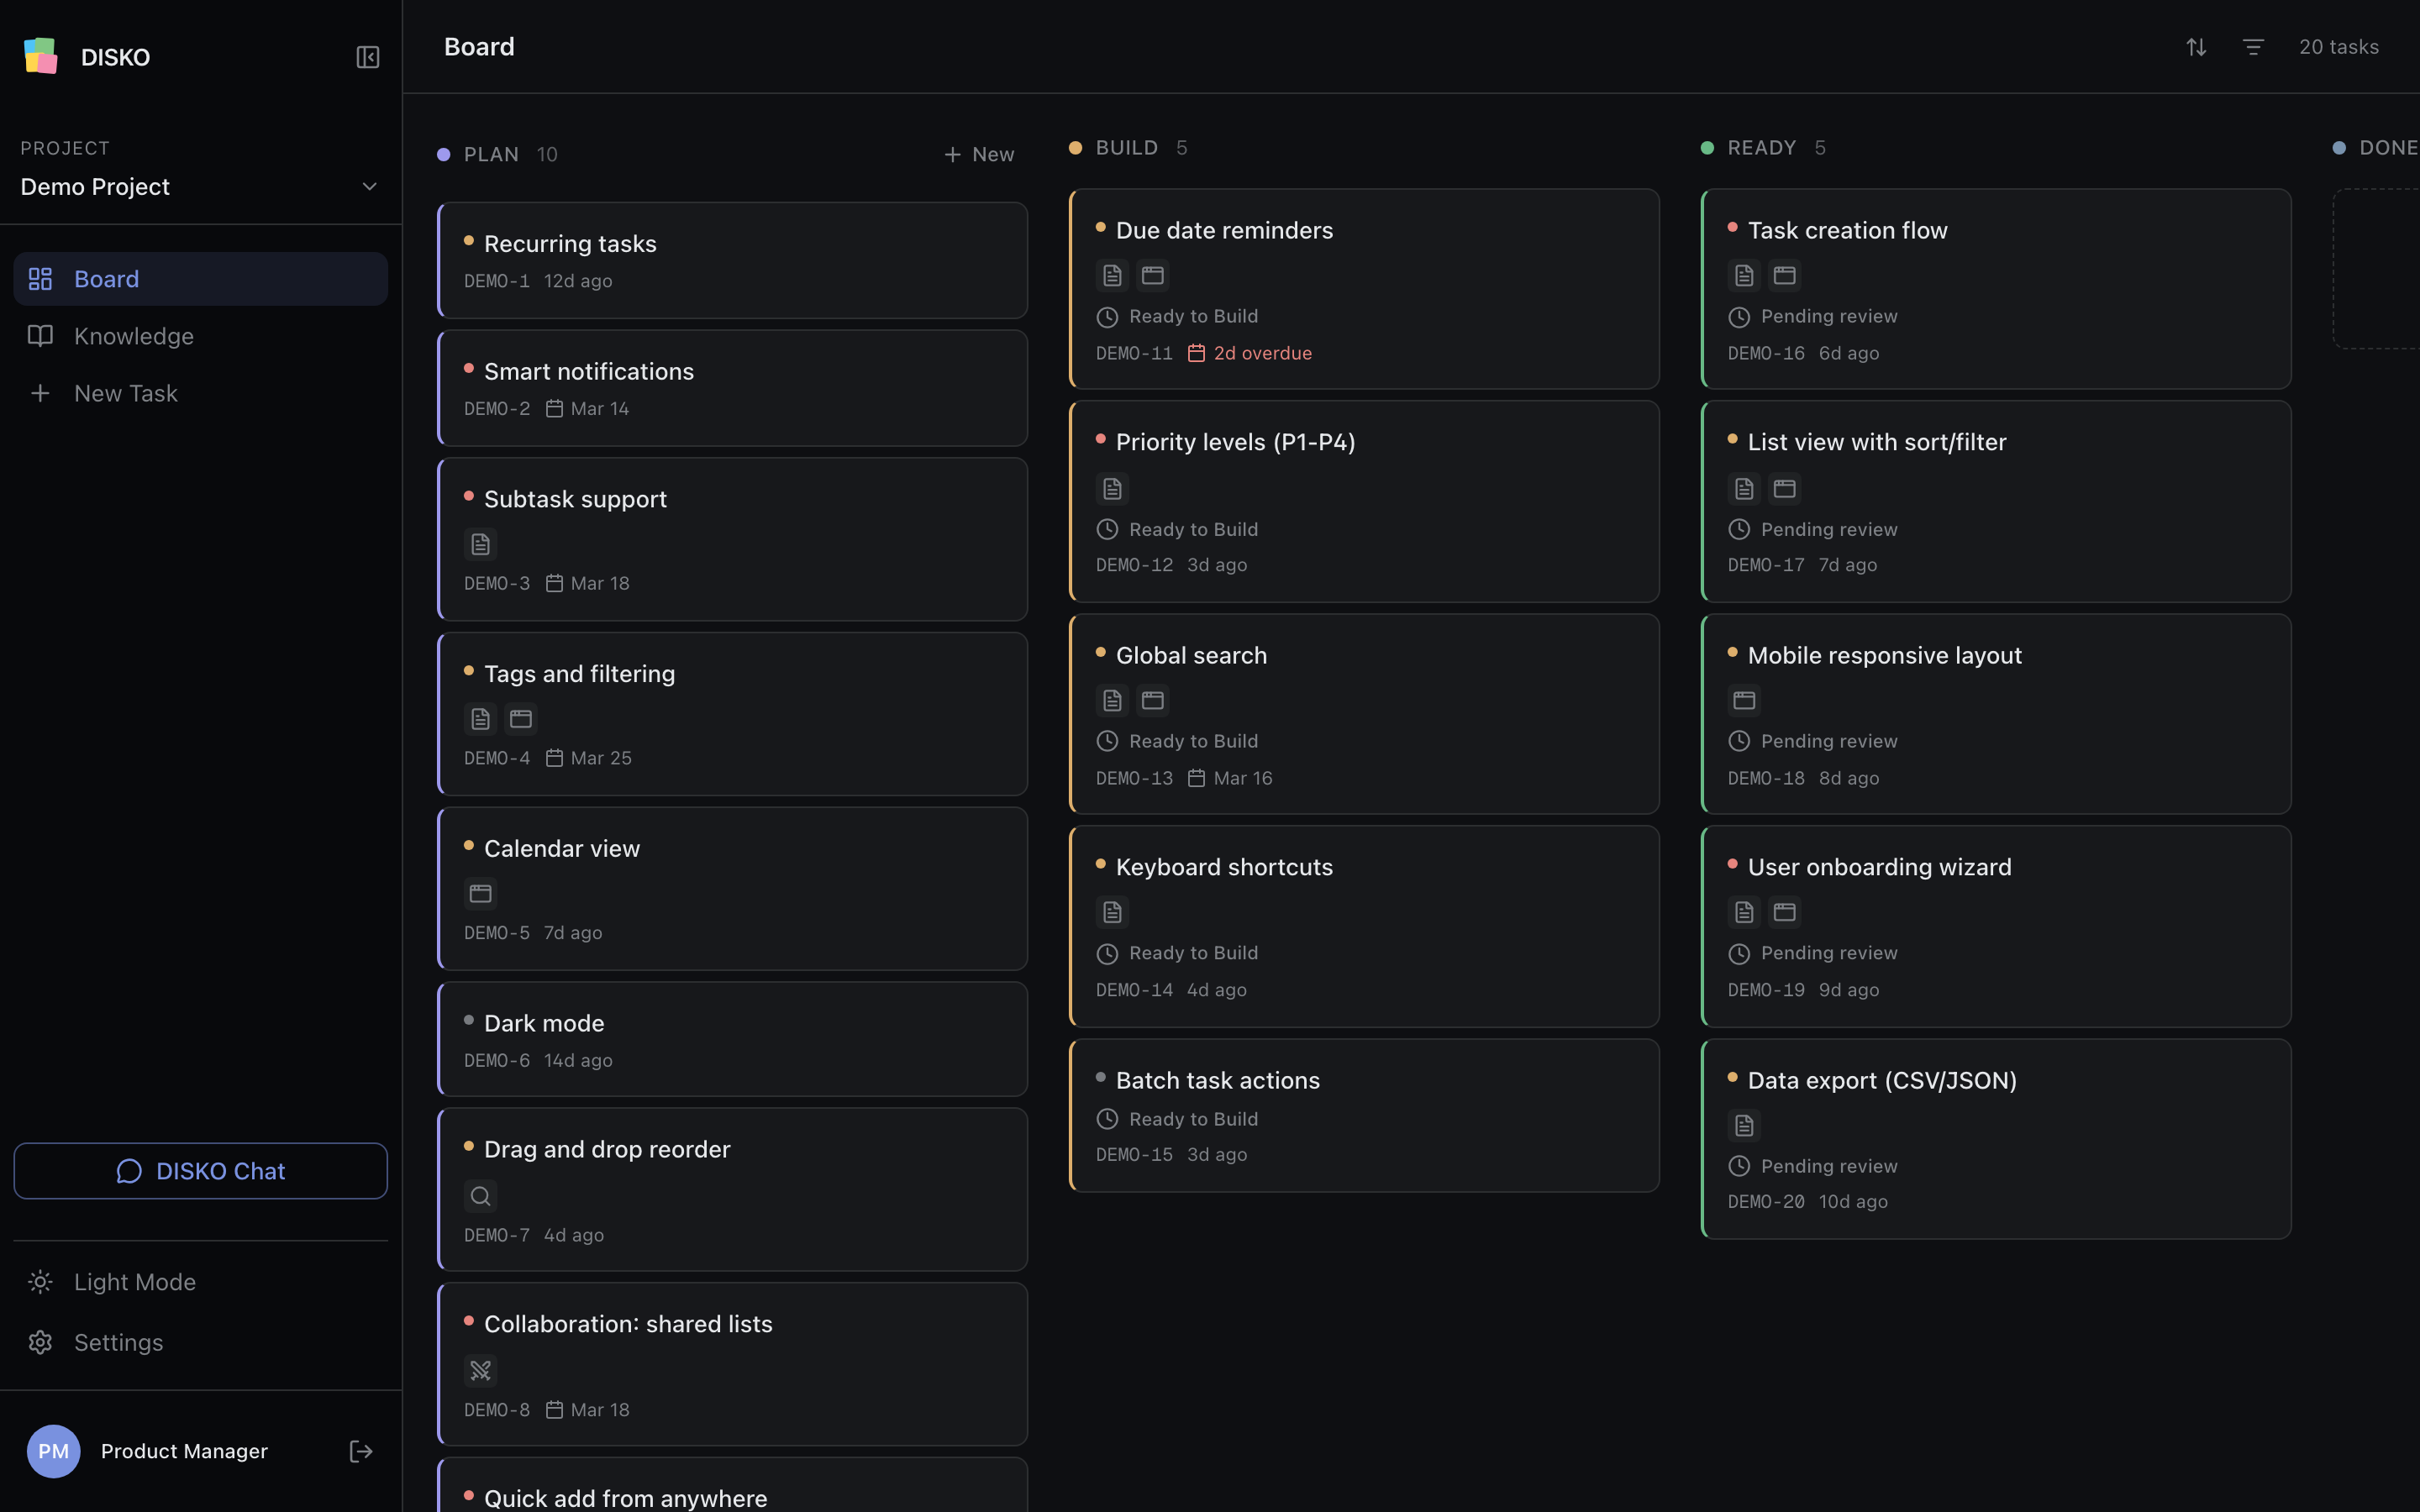The width and height of the screenshot is (2420, 1512).
Task: Click the crossed-swords icon on Collaboration shared lists card
Action: click(x=481, y=1370)
